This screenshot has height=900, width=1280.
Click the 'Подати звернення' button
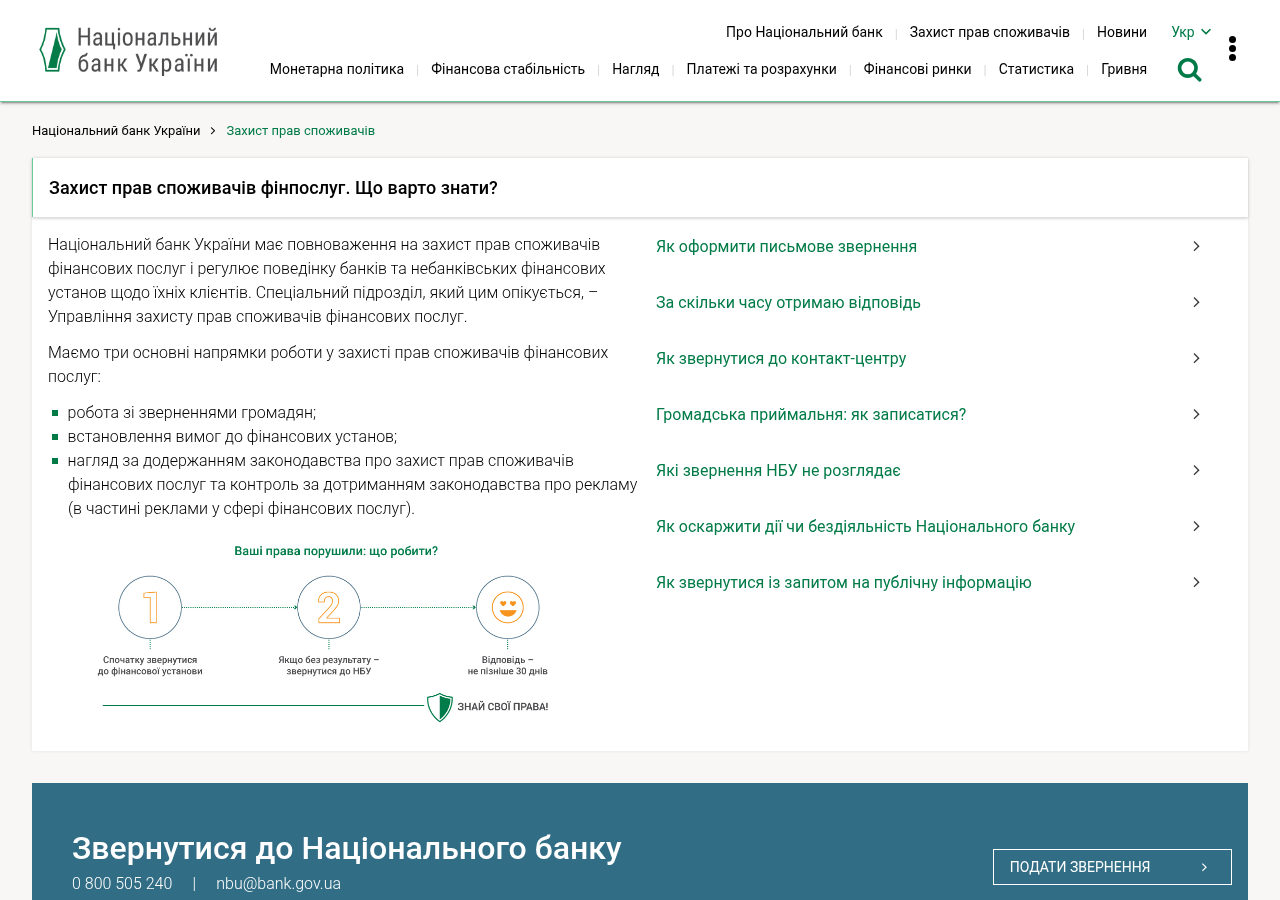(x=1112, y=867)
